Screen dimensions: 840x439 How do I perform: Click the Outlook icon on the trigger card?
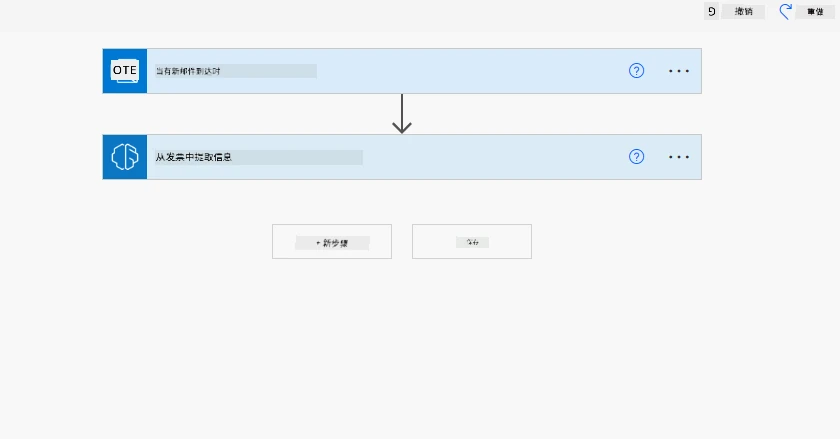click(125, 71)
